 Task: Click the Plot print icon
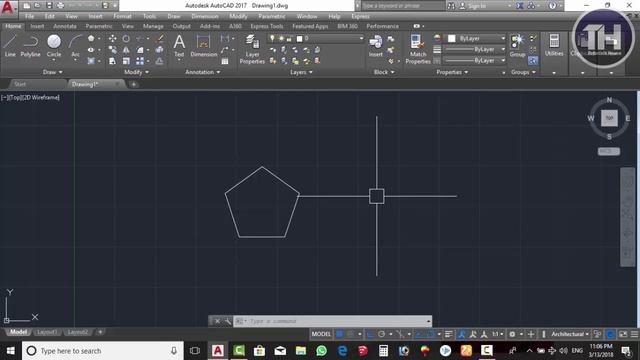point(61,6)
